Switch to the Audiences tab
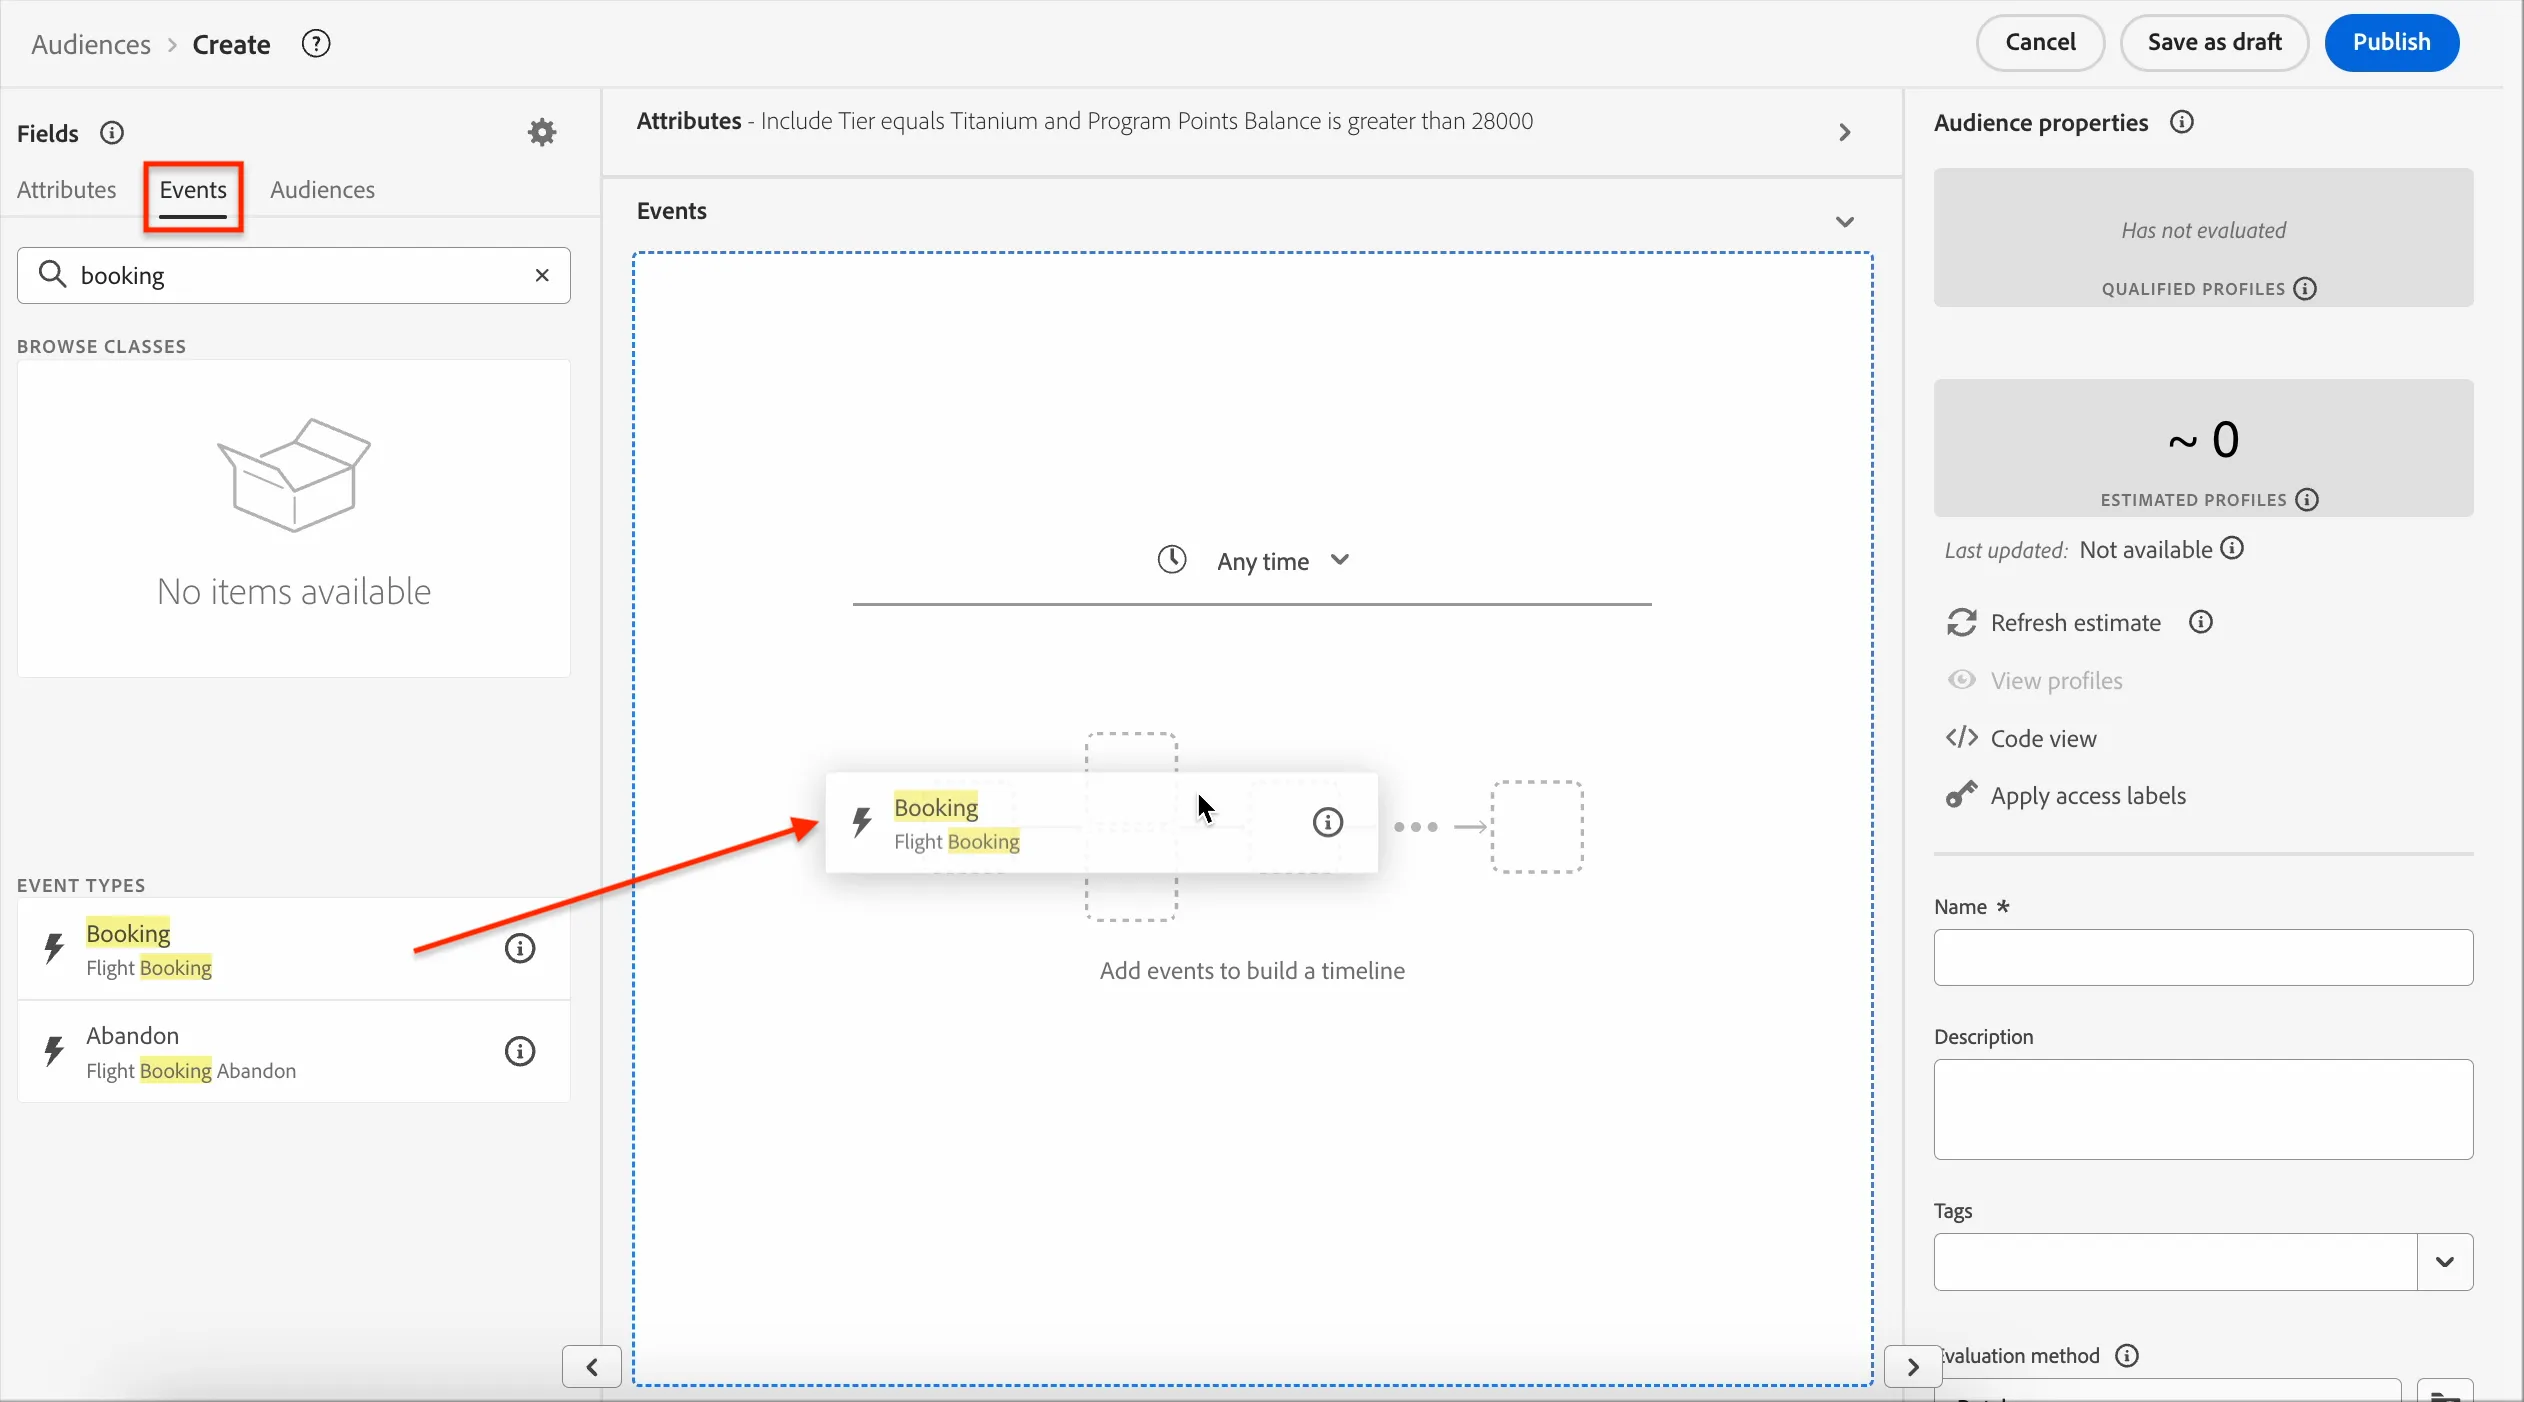Screen dimensions: 2524x1402 click(322, 190)
